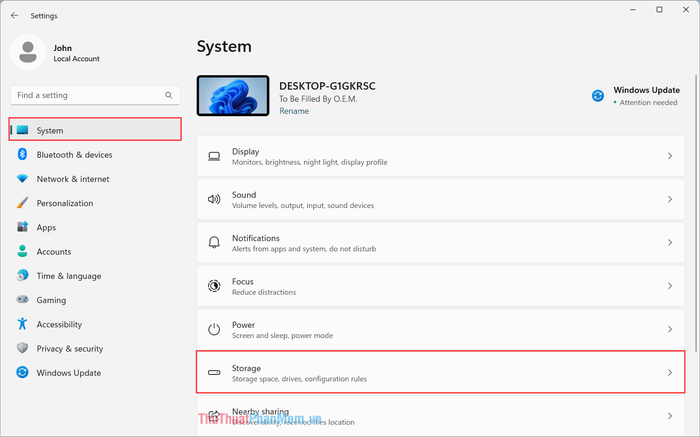Select the System section label
700x437 pixels.
(x=50, y=130)
